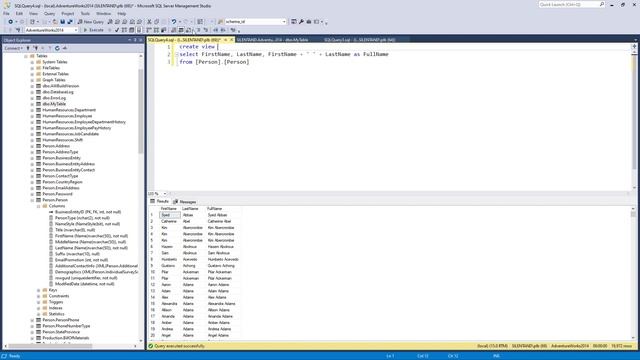Click the Open File folder icon in toolbar
The width and height of the screenshot is (640, 360).
tap(55, 22)
